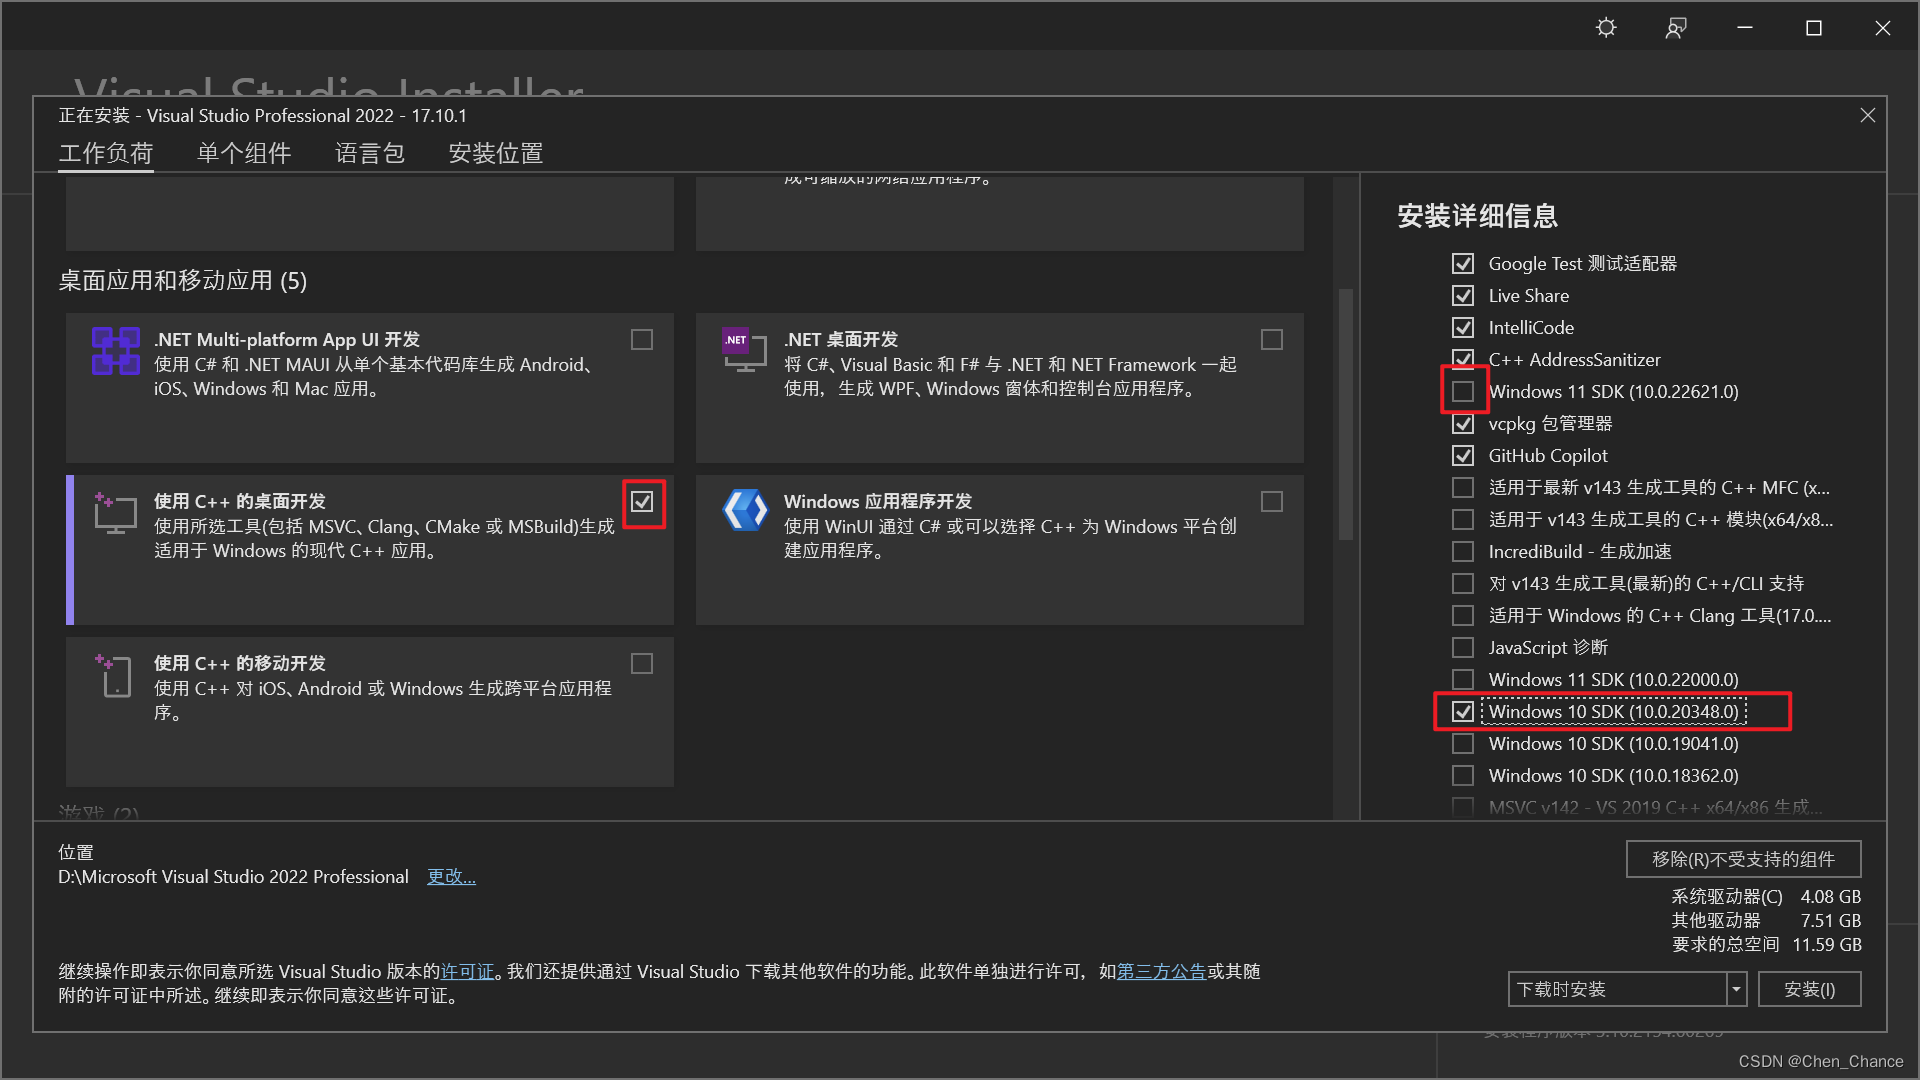Switch to the 语言包 tab

point(370,153)
